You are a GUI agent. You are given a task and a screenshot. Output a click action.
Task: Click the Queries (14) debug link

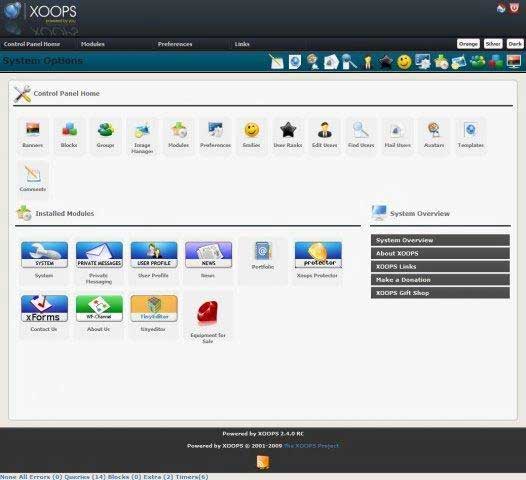tap(85, 477)
